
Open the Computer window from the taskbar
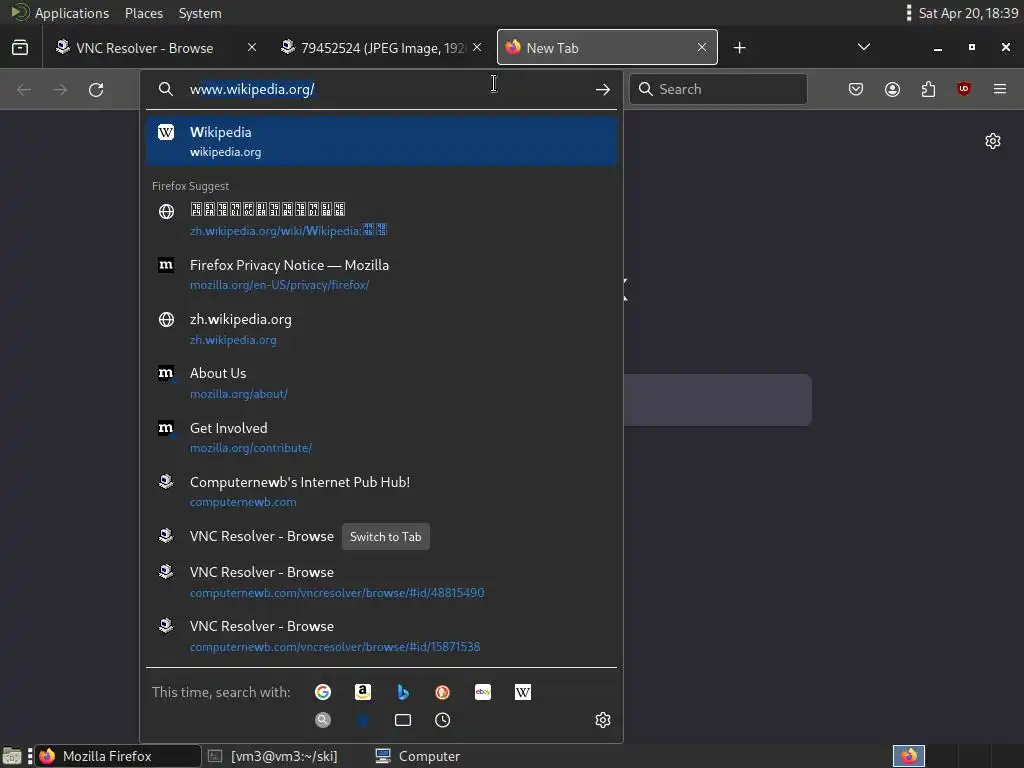point(418,756)
